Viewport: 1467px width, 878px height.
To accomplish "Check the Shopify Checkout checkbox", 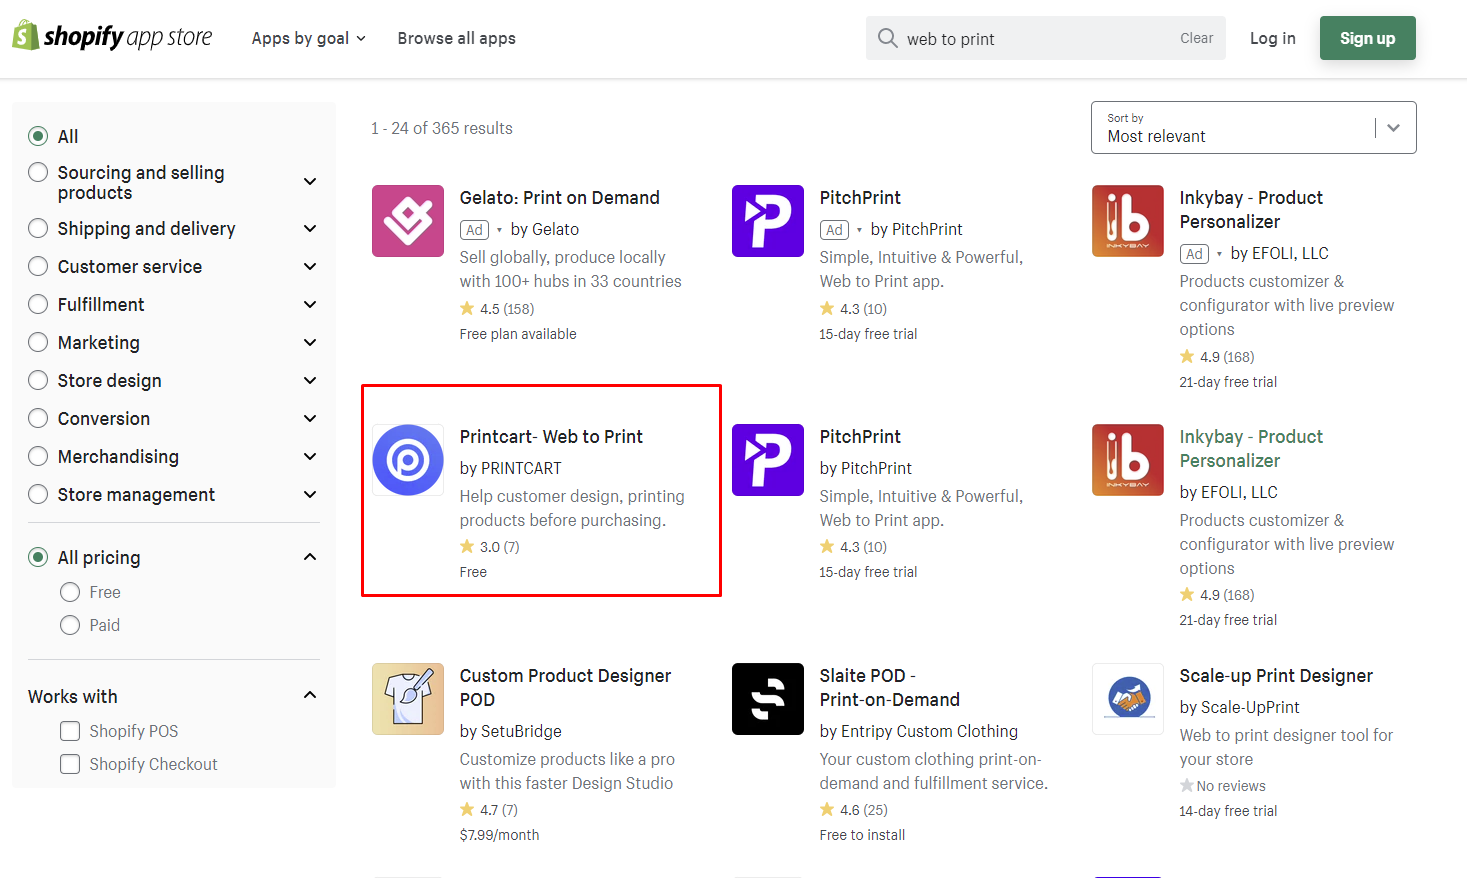I will [x=70, y=764].
